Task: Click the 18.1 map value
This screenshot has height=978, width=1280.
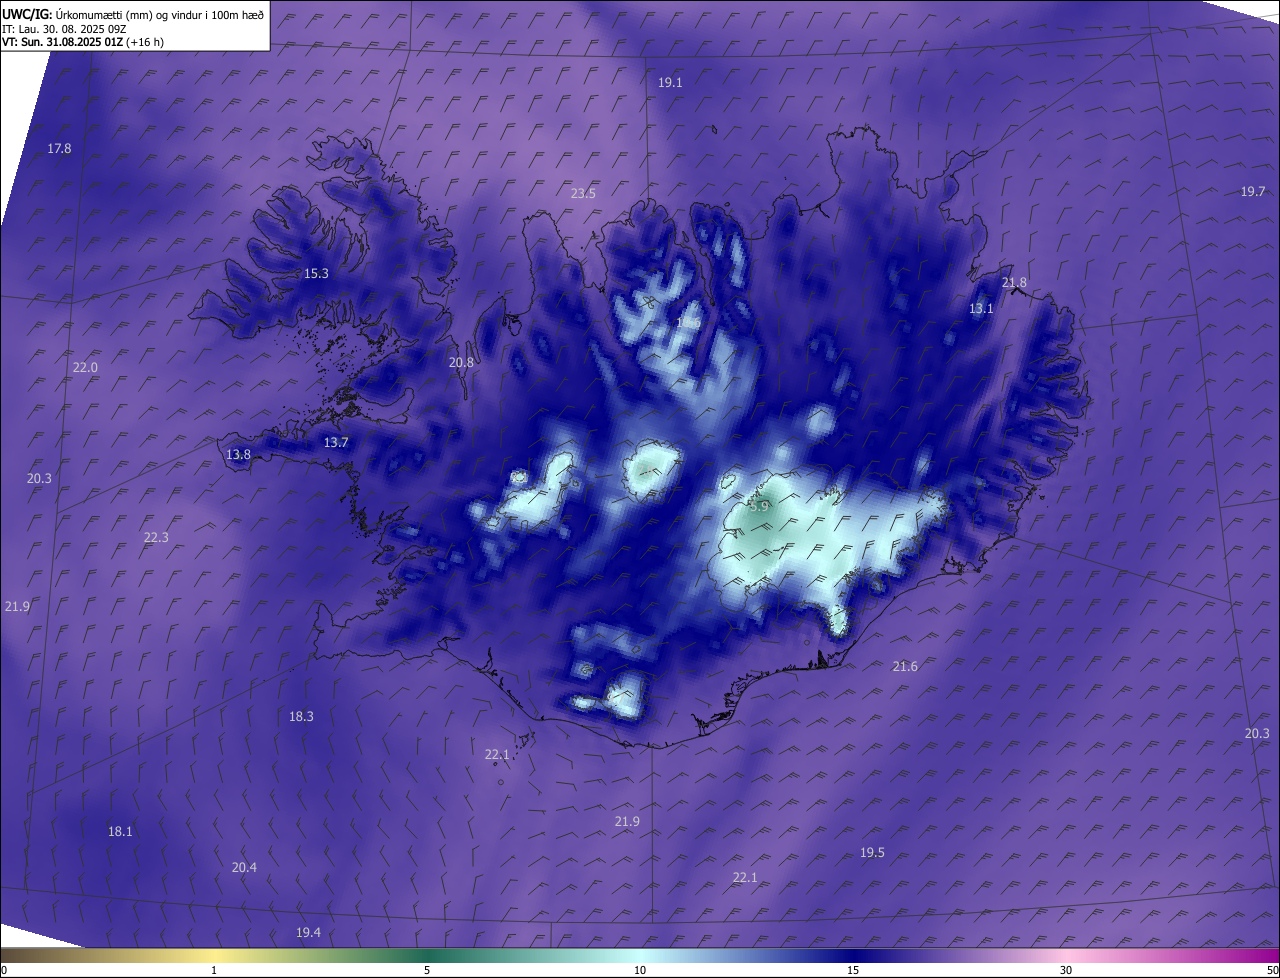Action: pos(120,831)
